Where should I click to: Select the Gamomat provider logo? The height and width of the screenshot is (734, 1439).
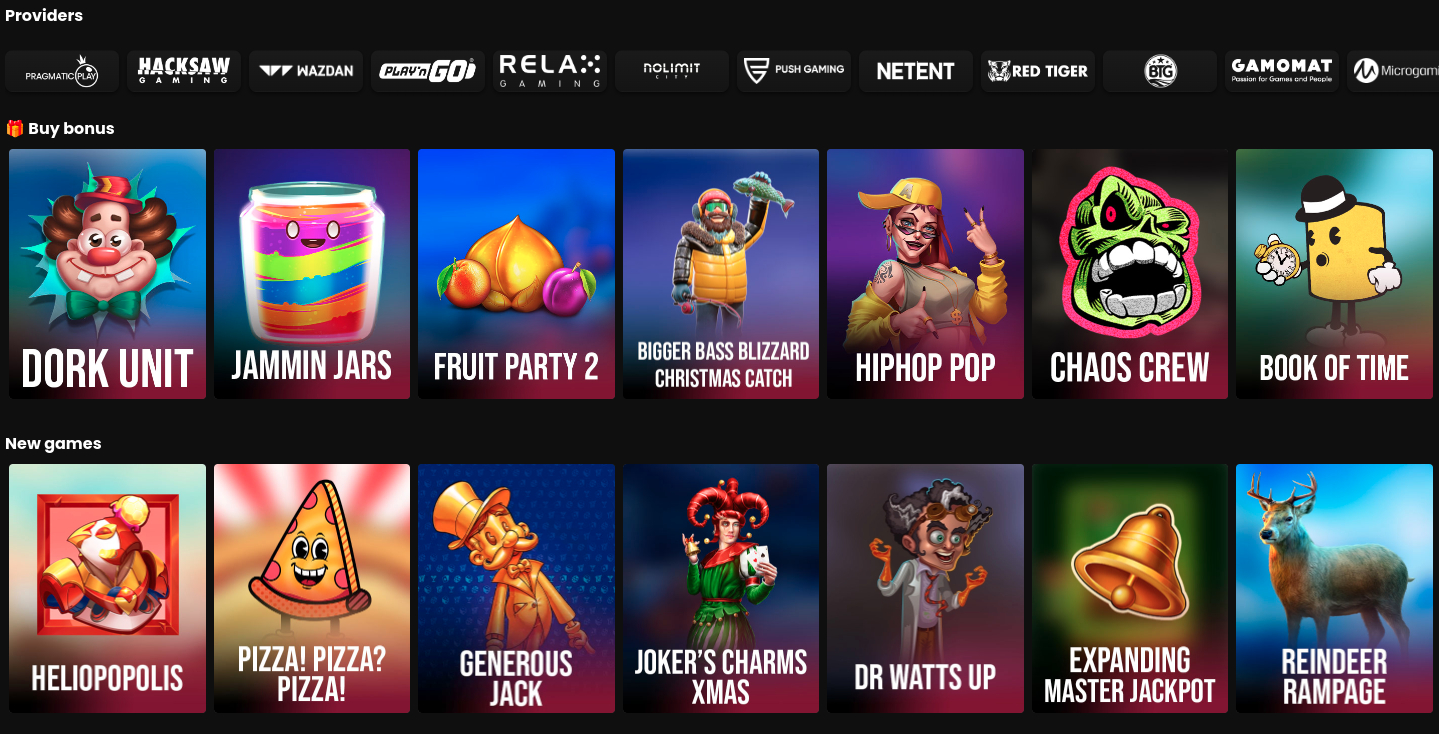pos(1282,71)
